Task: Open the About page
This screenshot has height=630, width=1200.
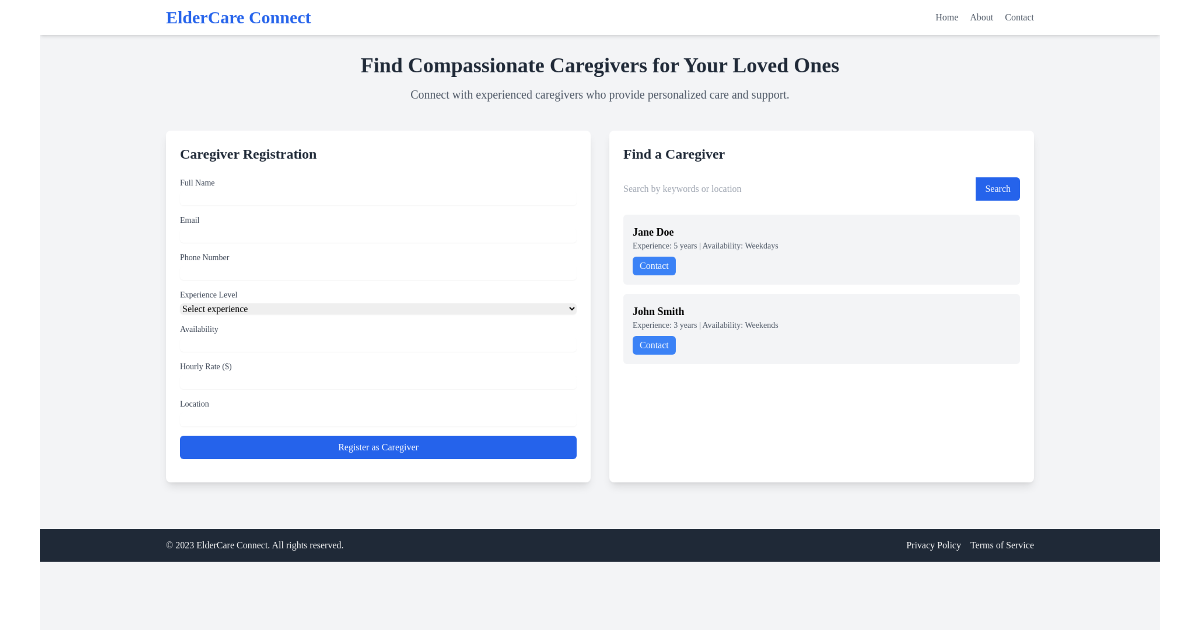Action: pyautogui.click(x=981, y=17)
